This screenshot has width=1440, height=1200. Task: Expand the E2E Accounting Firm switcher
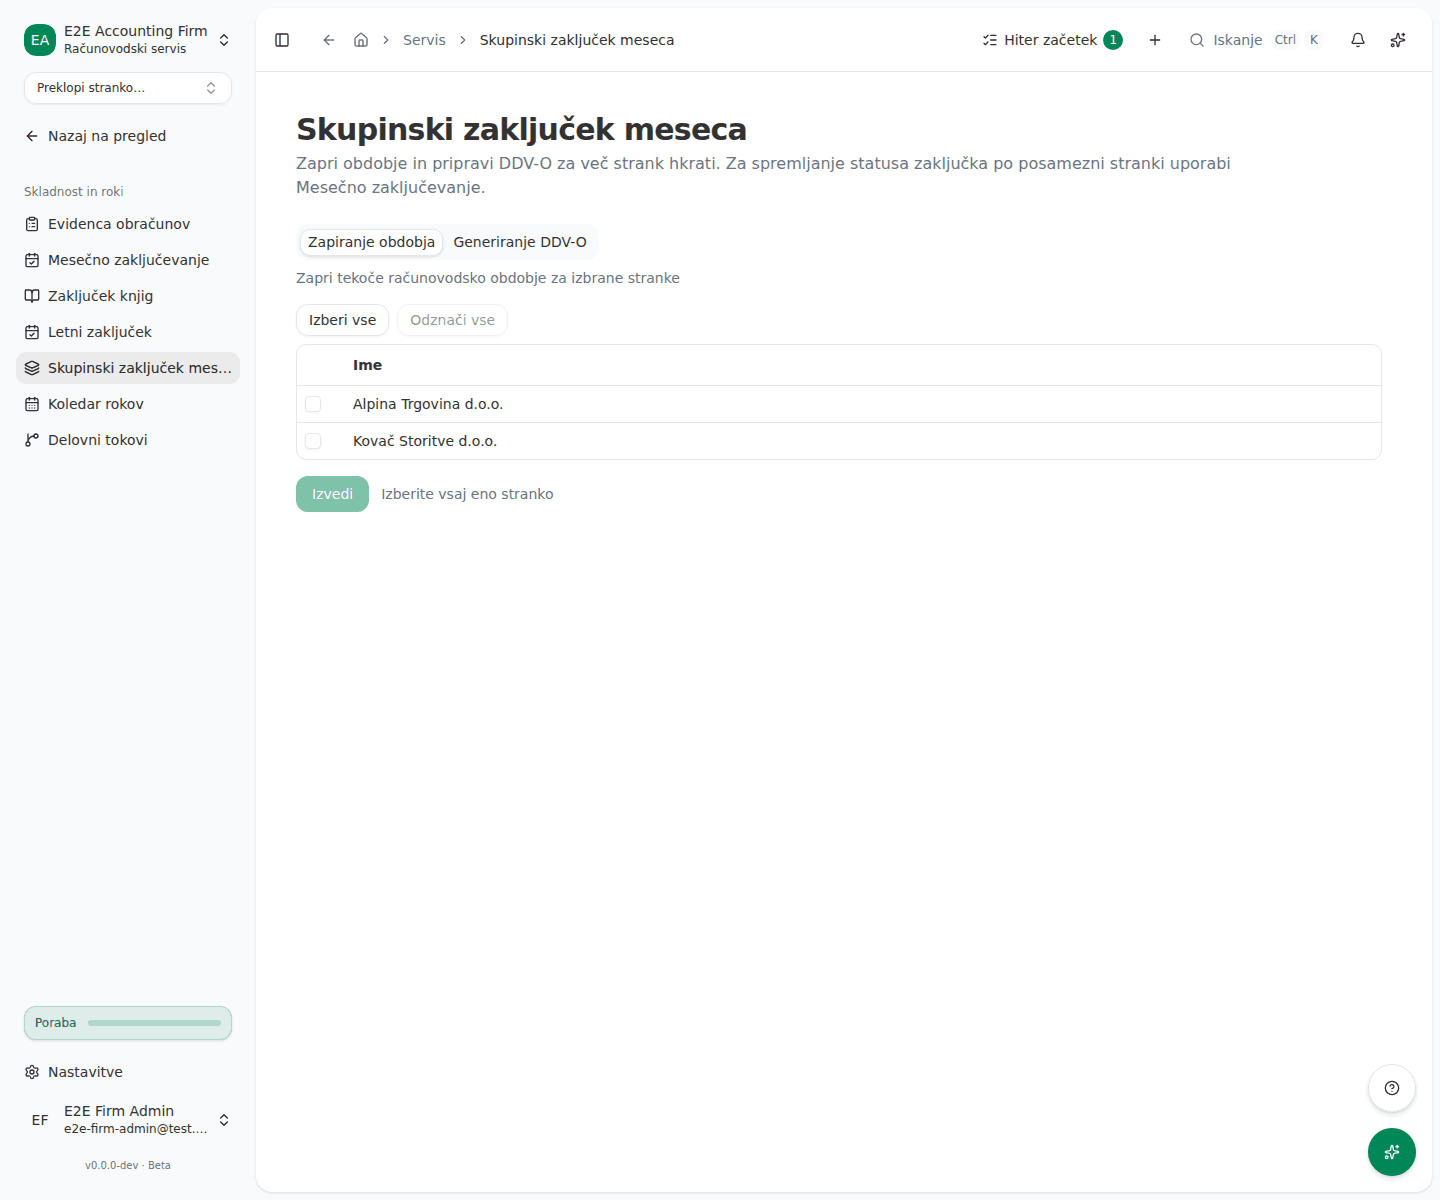pos(128,40)
